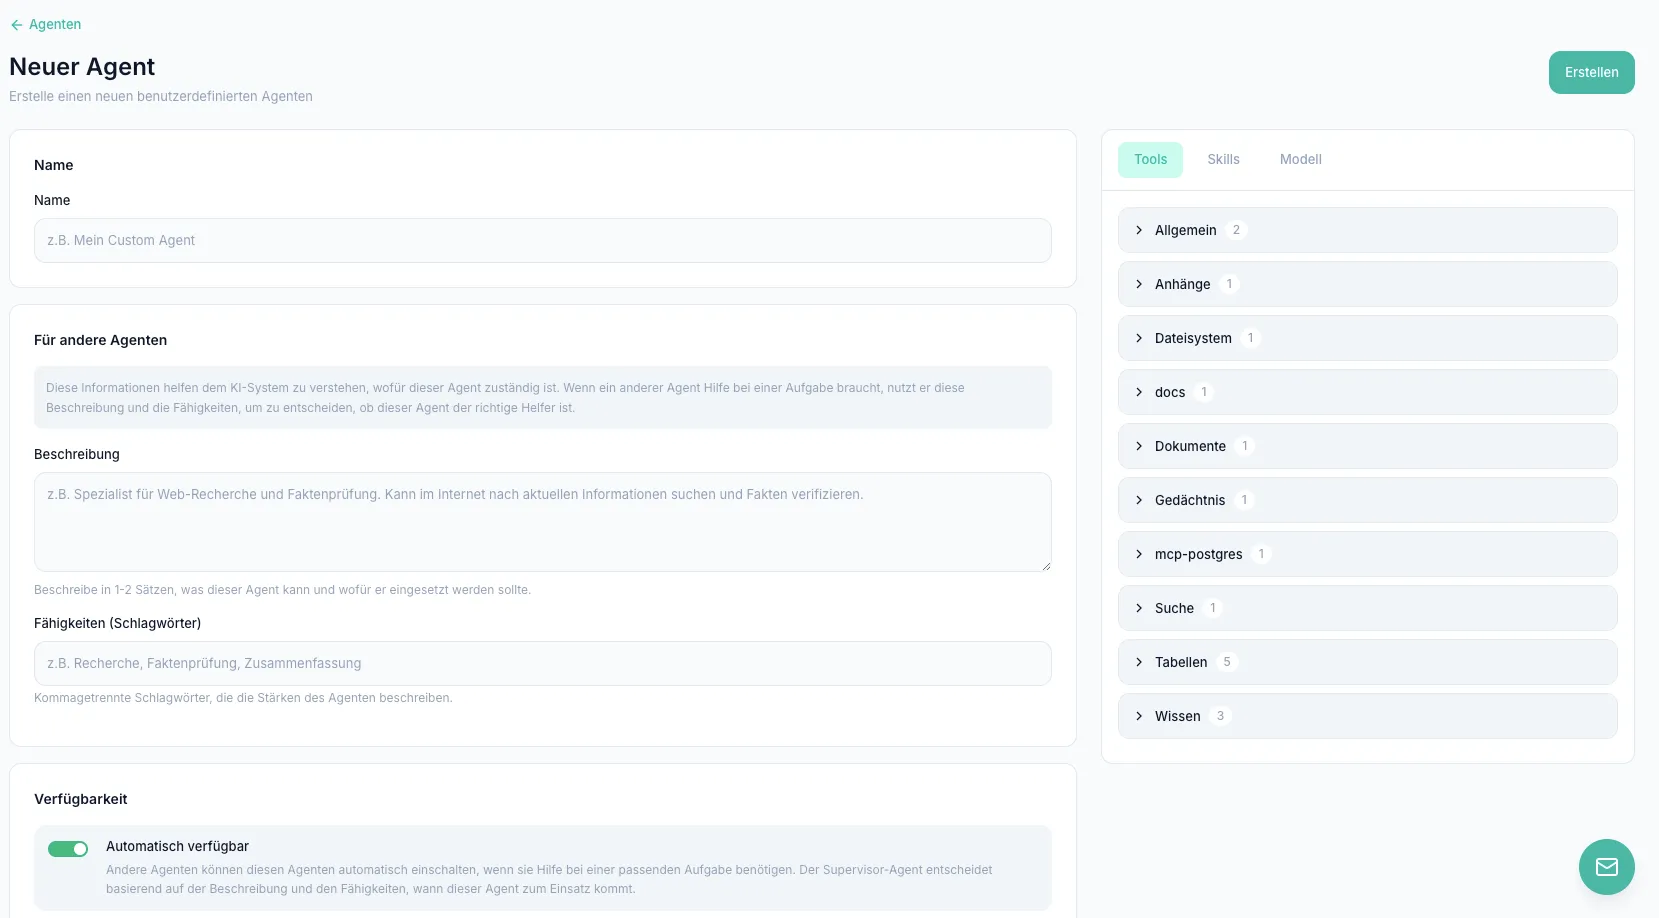
Task: Toggle the Automatisch verfügbar switch
Action: [x=68, y=849]
